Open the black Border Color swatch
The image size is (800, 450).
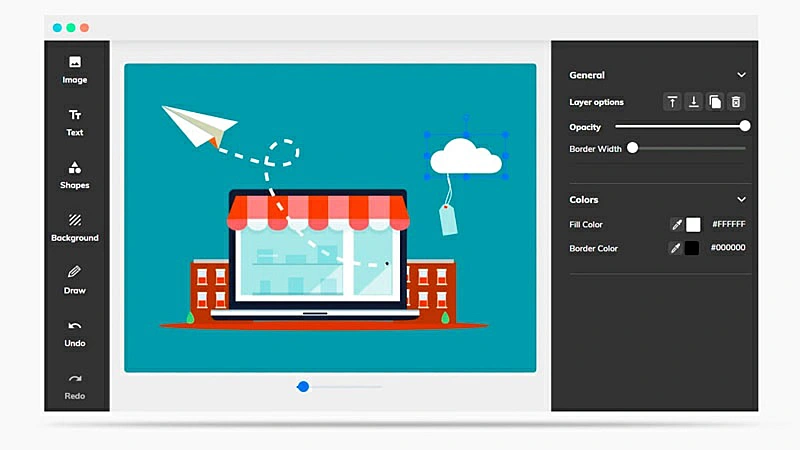692,248
